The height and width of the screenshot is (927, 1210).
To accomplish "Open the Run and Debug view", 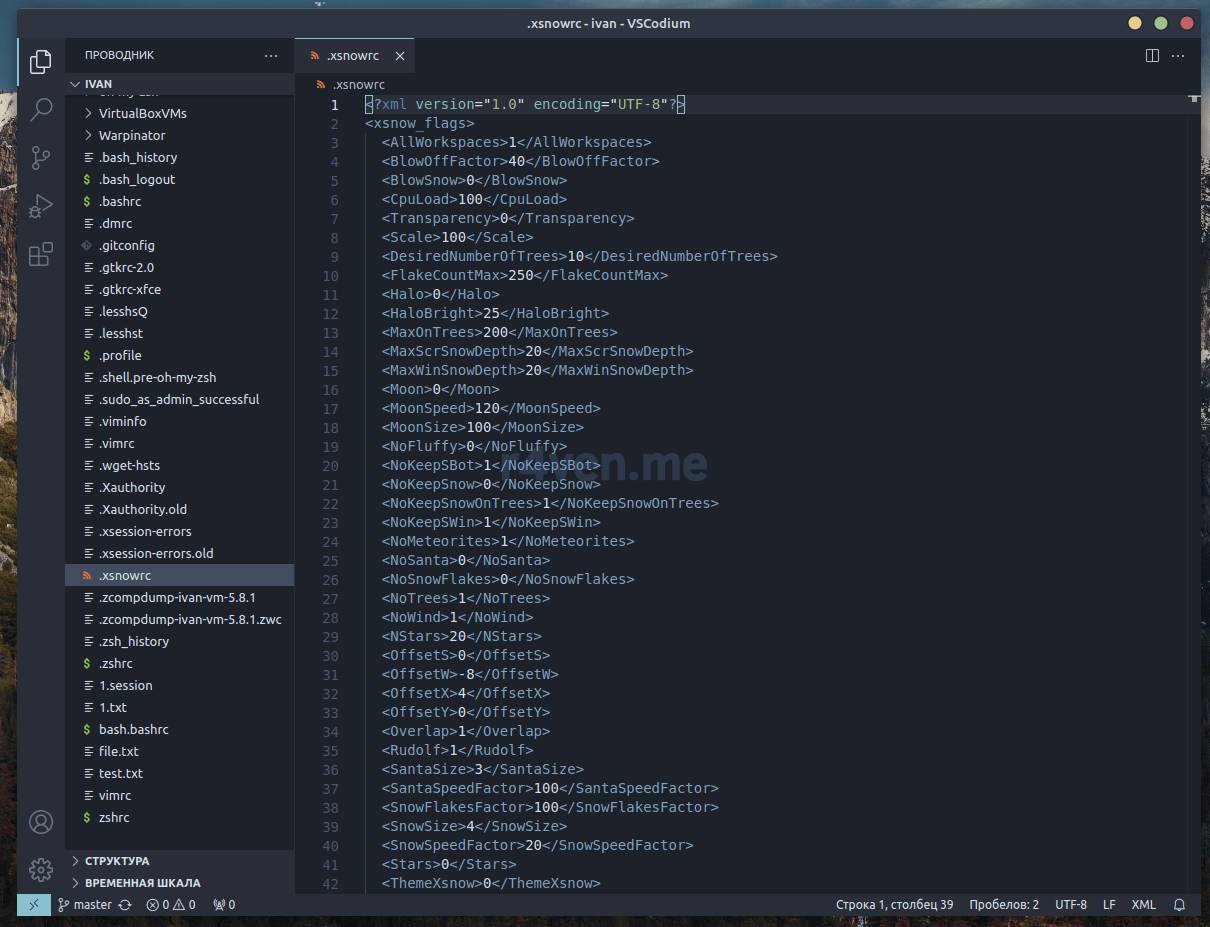I will click(x=41, y=206).
